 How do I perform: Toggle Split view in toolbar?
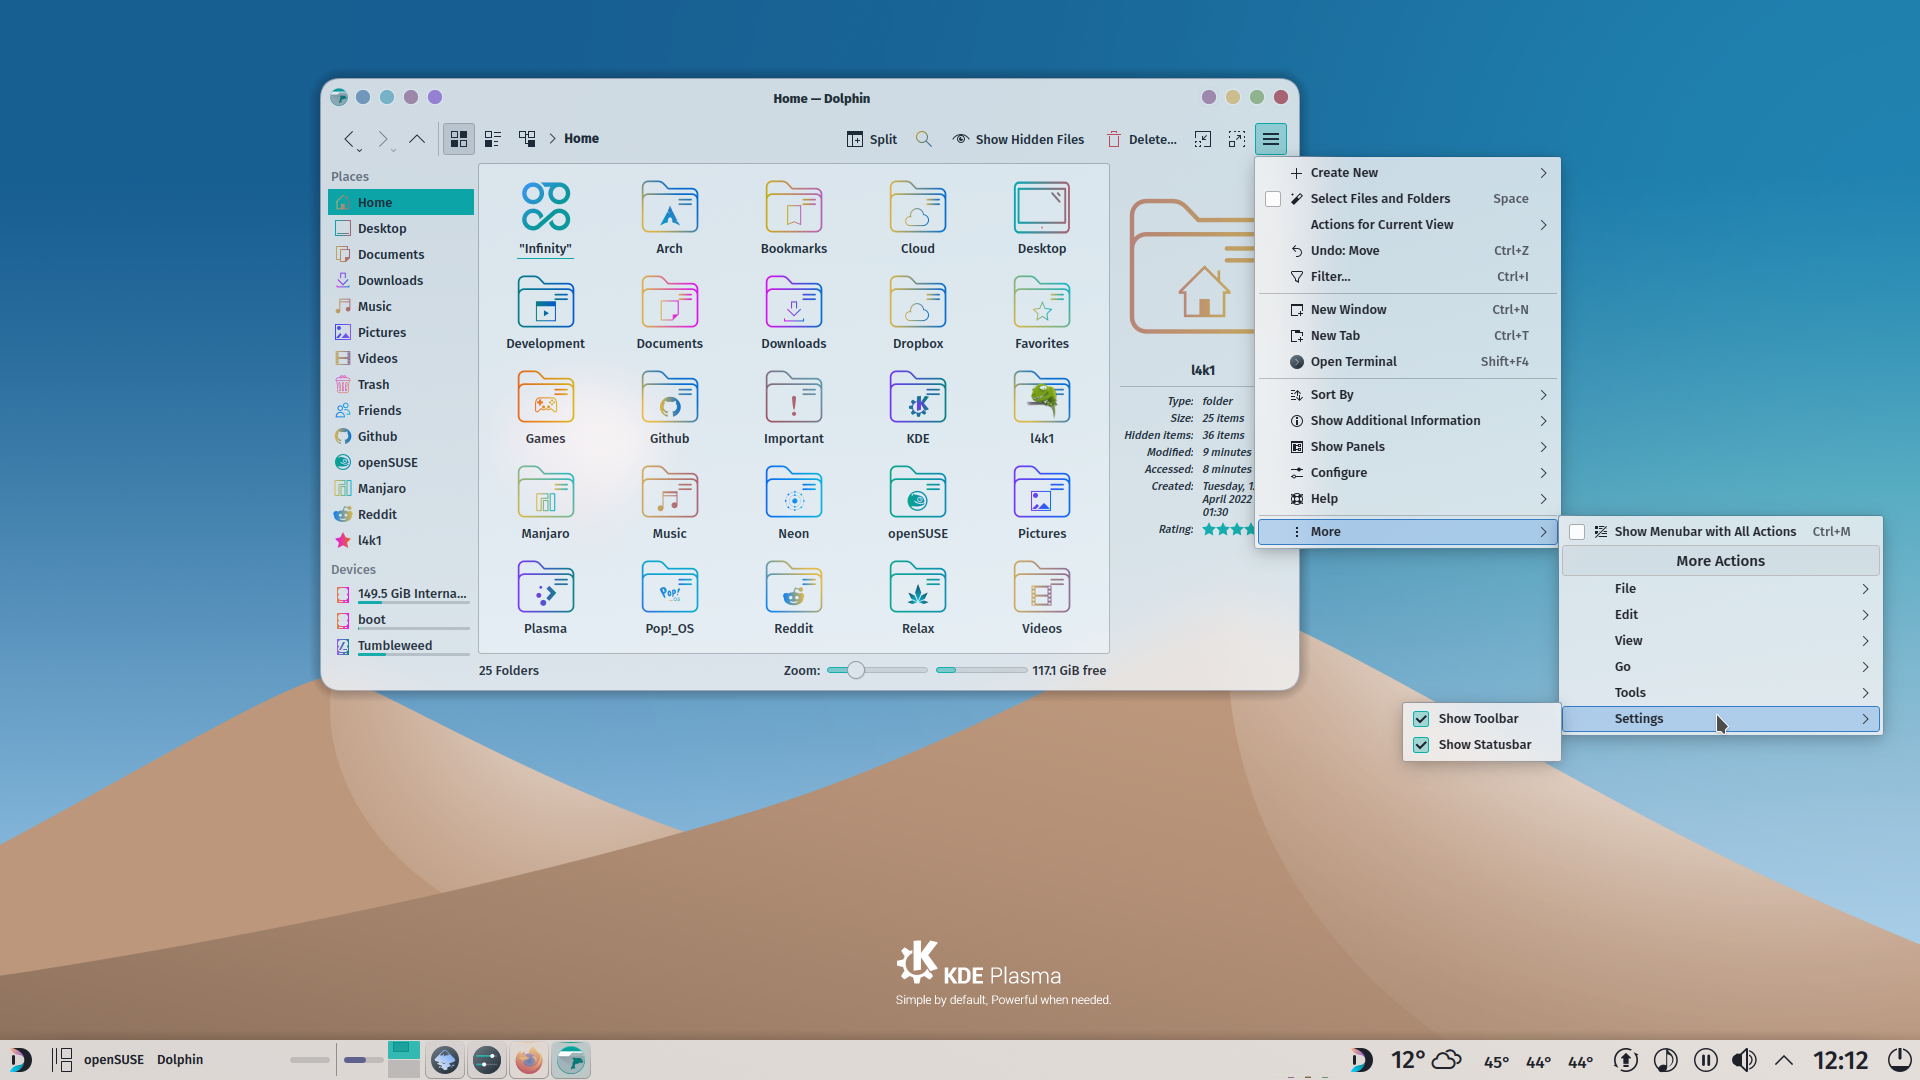click(x=872, y=139)
